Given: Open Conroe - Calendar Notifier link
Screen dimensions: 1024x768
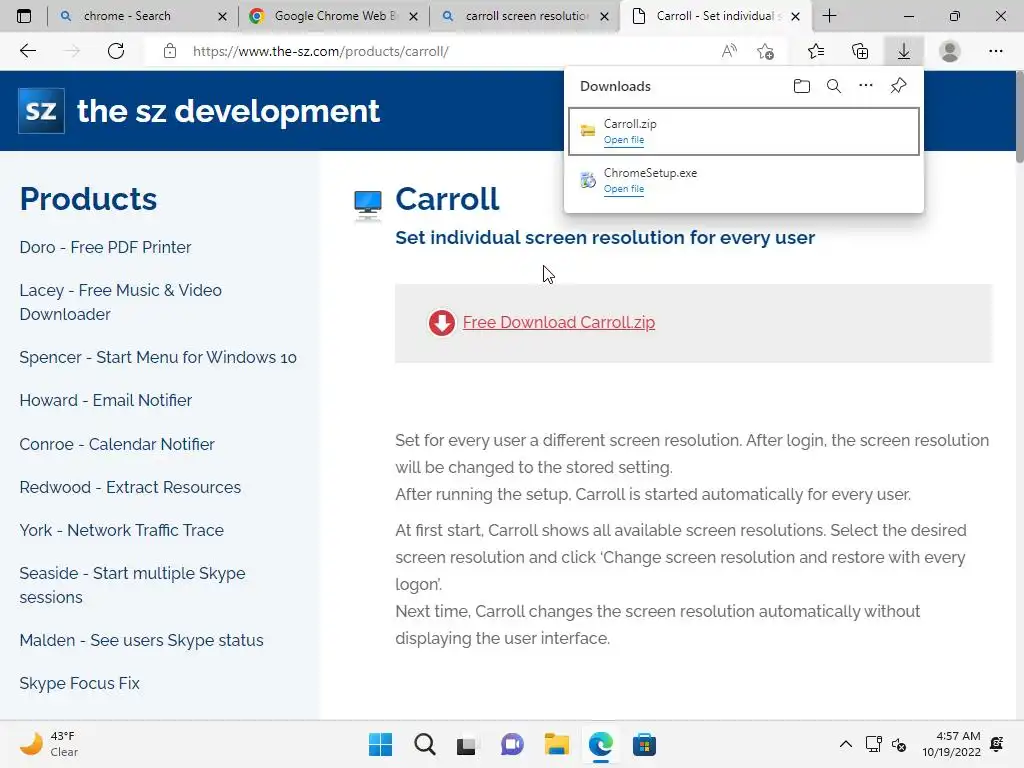Looking at the screenshot, I should coord(117,444).
